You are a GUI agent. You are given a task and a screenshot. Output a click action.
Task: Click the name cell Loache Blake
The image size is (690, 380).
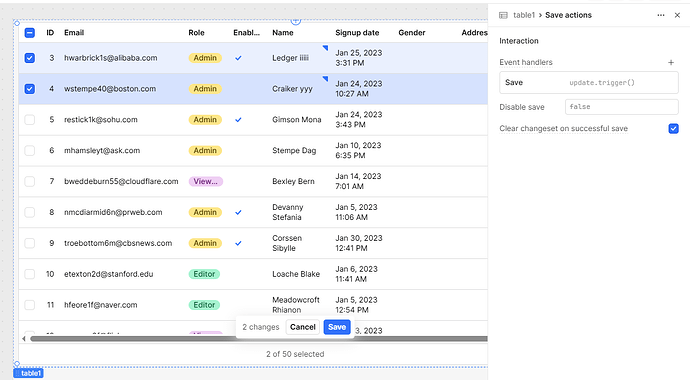coord(296,274)
